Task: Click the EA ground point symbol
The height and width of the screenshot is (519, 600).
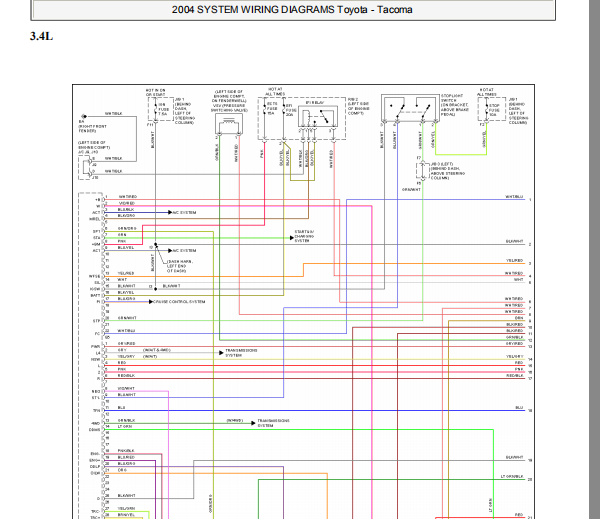Action: (x=84, y=116)
